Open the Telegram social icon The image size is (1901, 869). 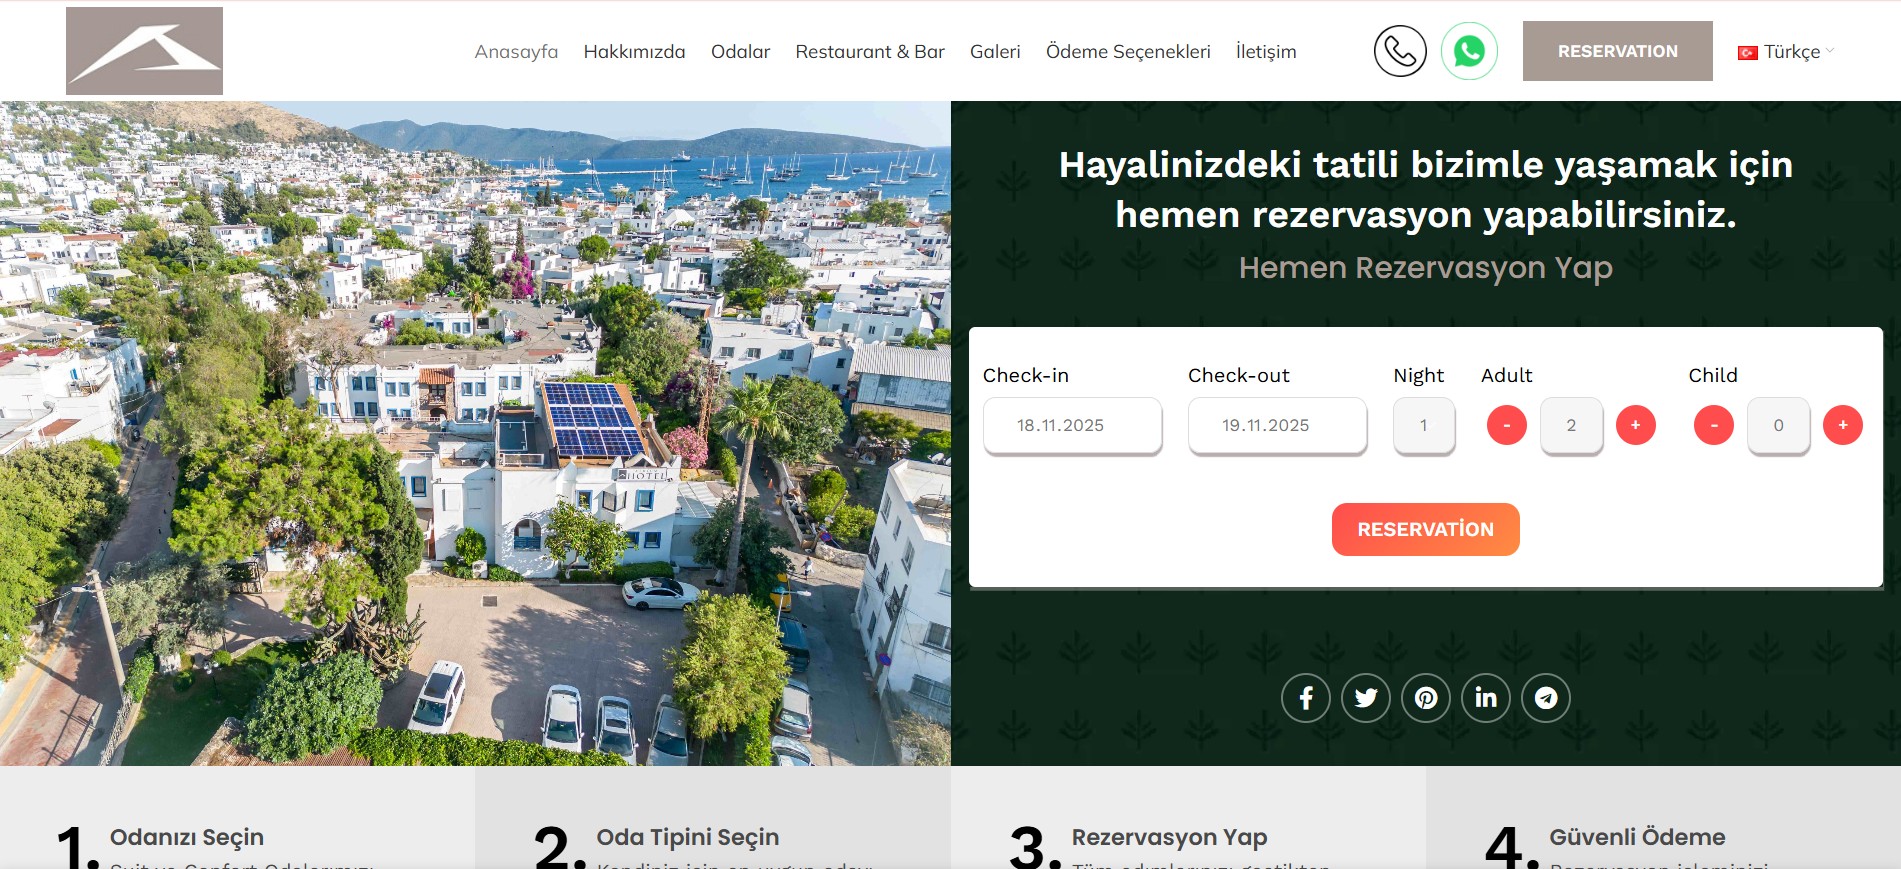[1545, 698]
